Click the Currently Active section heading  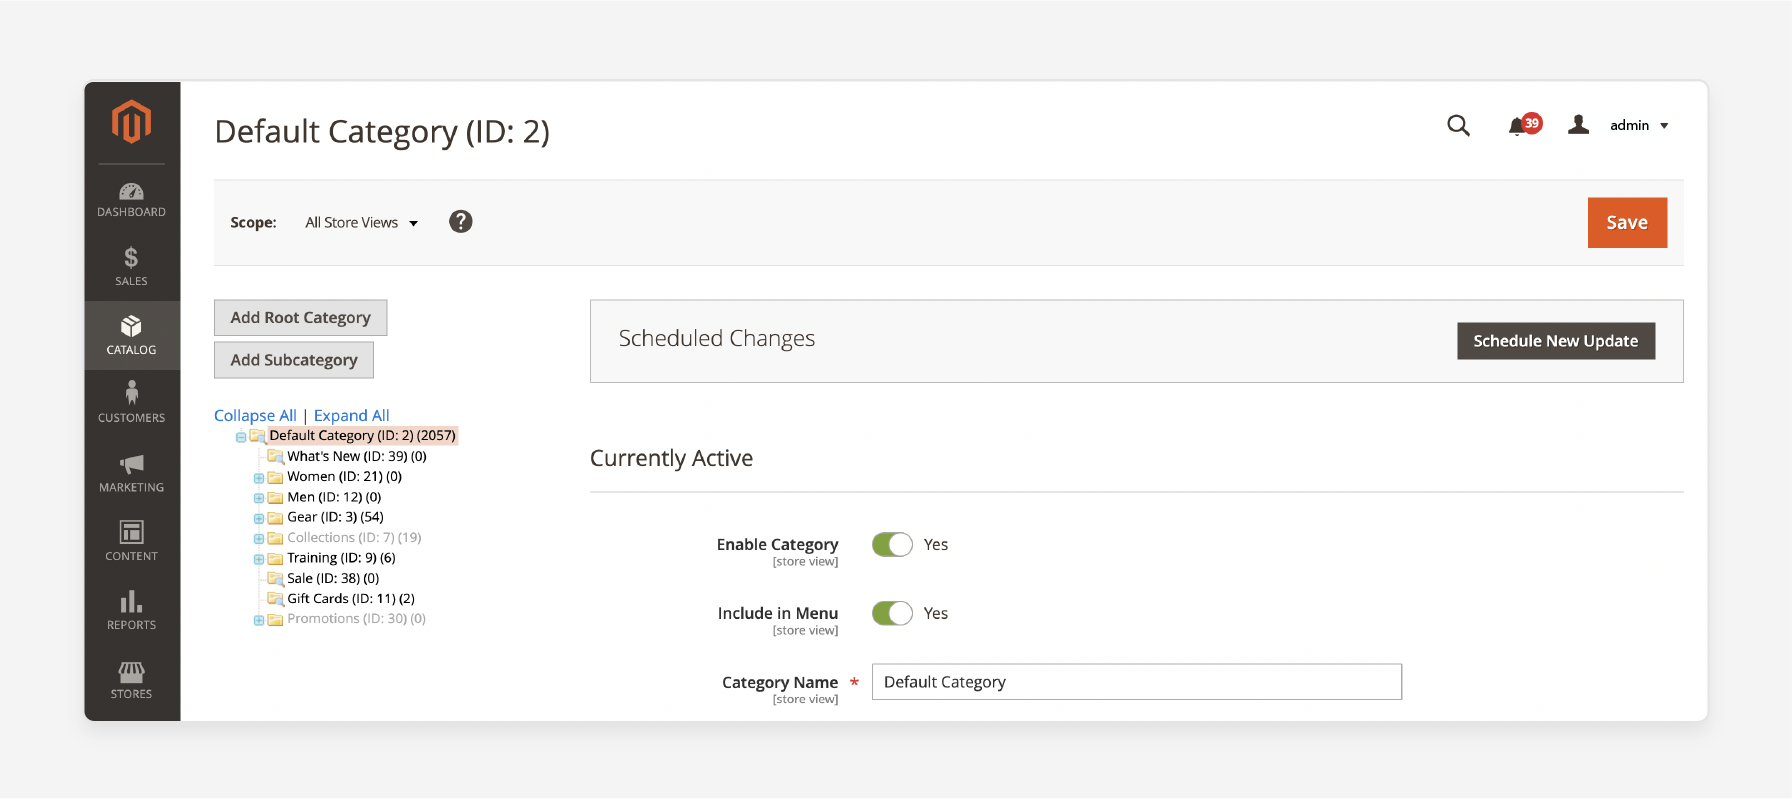coord(671,458)
